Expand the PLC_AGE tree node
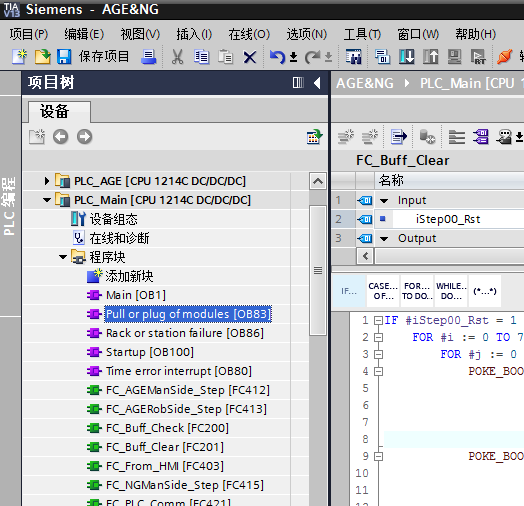The image size is (524, 506). click(x=47, y=181)
